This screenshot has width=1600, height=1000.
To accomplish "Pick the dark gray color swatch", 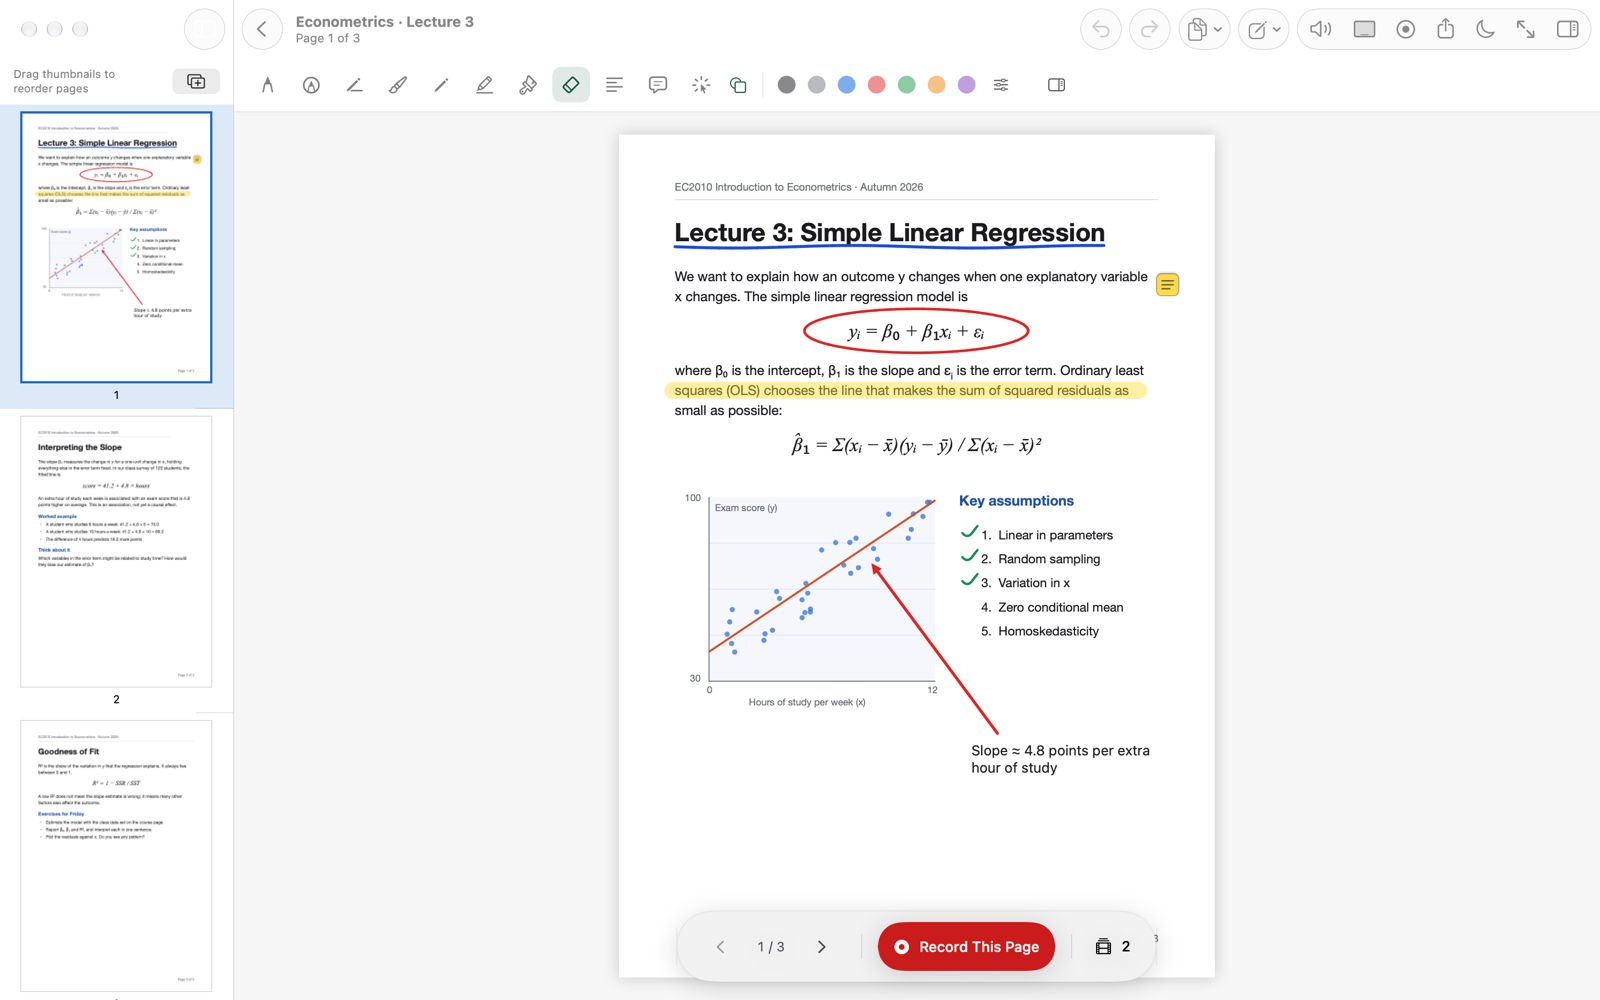I will pyautogui.click(x=787, y=85).
